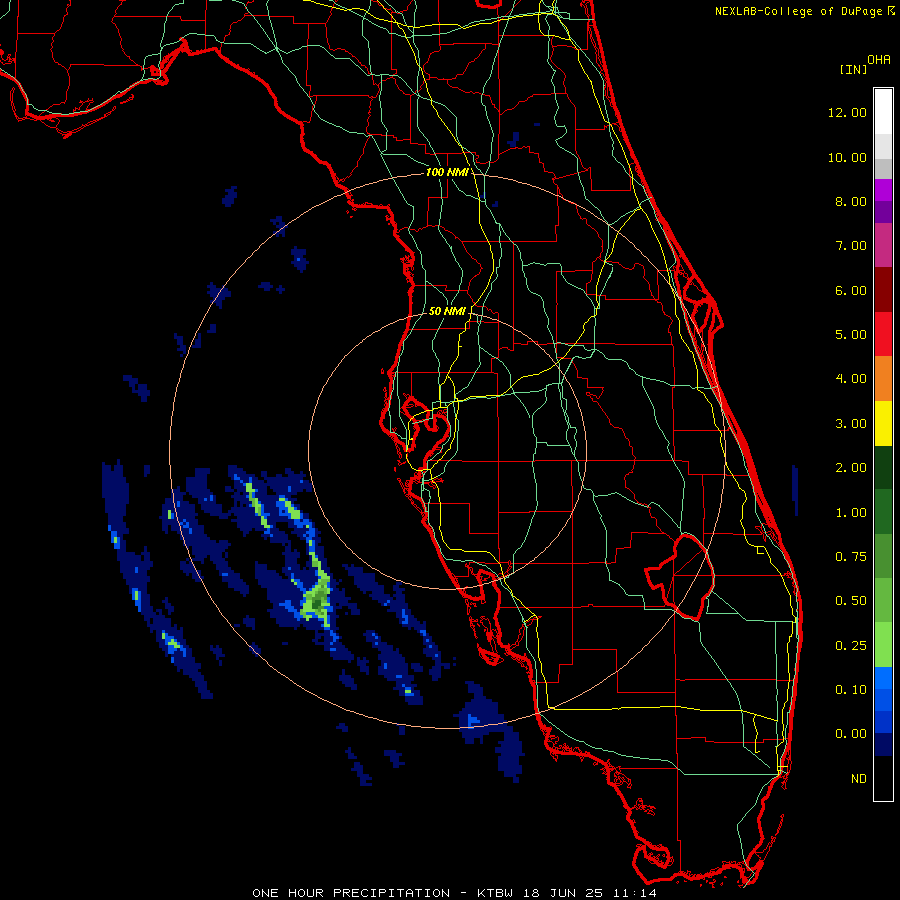Click the [IN] units label
This screenshot has height=900, width=900.
853,69
